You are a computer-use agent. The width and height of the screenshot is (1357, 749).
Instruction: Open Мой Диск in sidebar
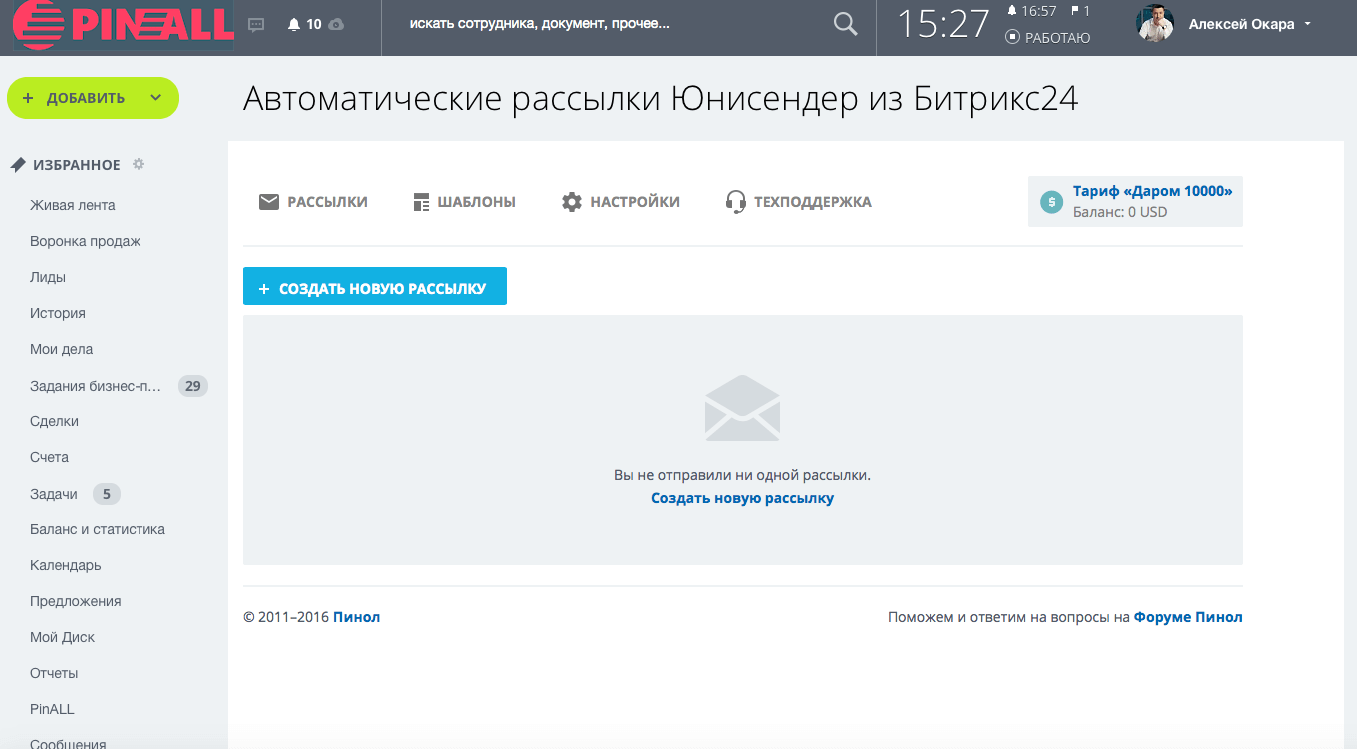[63, 637]
